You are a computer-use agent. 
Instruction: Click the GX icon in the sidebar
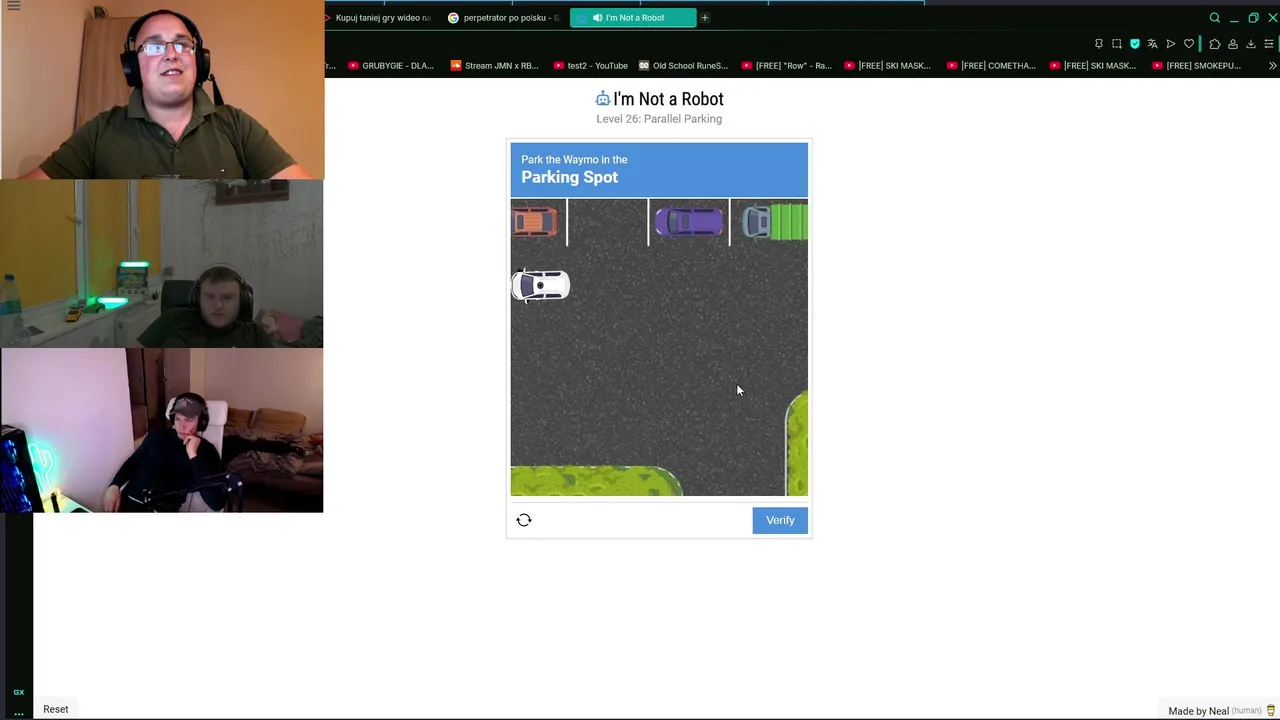point(18,692)
